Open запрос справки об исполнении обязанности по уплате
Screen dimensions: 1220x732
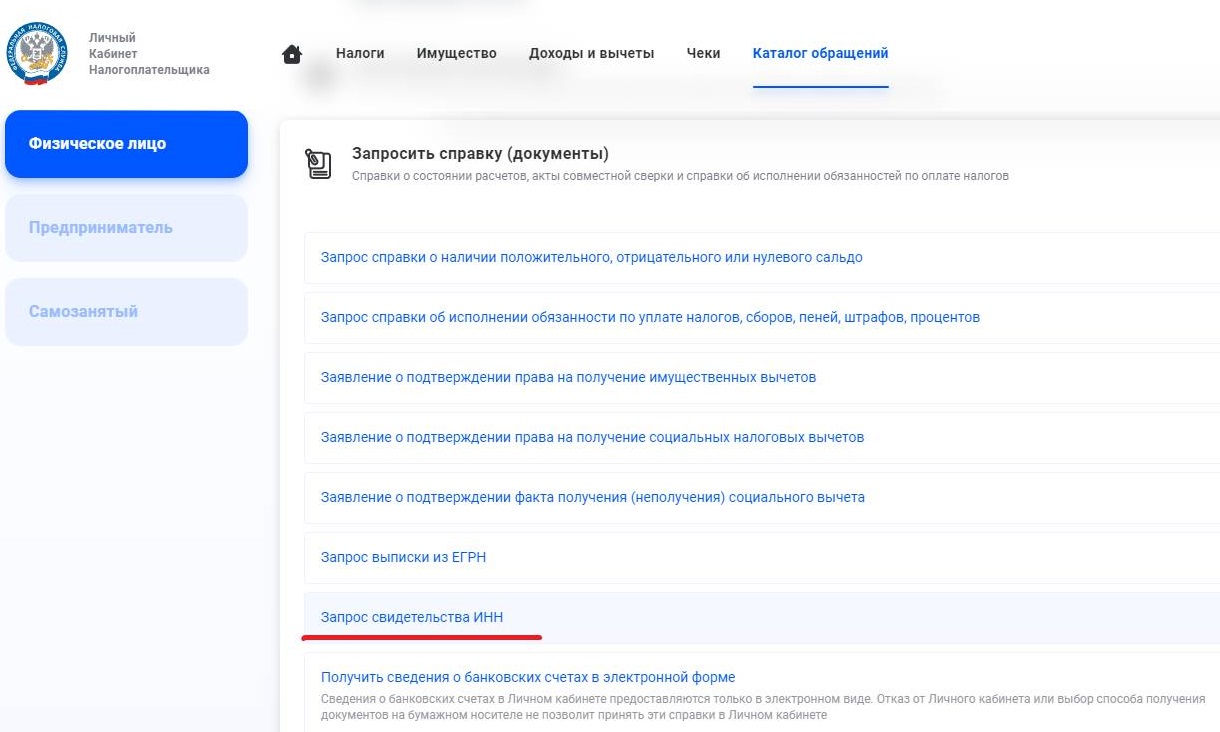[649, 318]
